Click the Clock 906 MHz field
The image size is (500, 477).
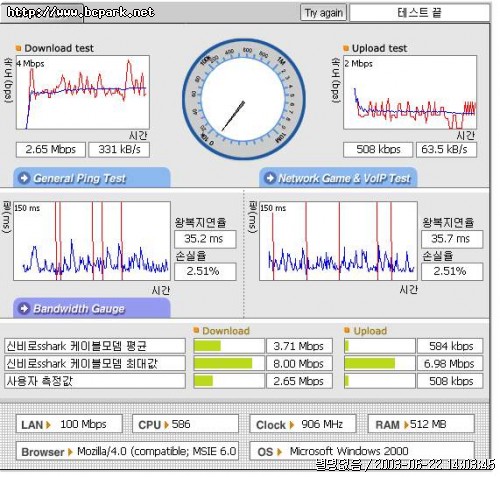303,424
